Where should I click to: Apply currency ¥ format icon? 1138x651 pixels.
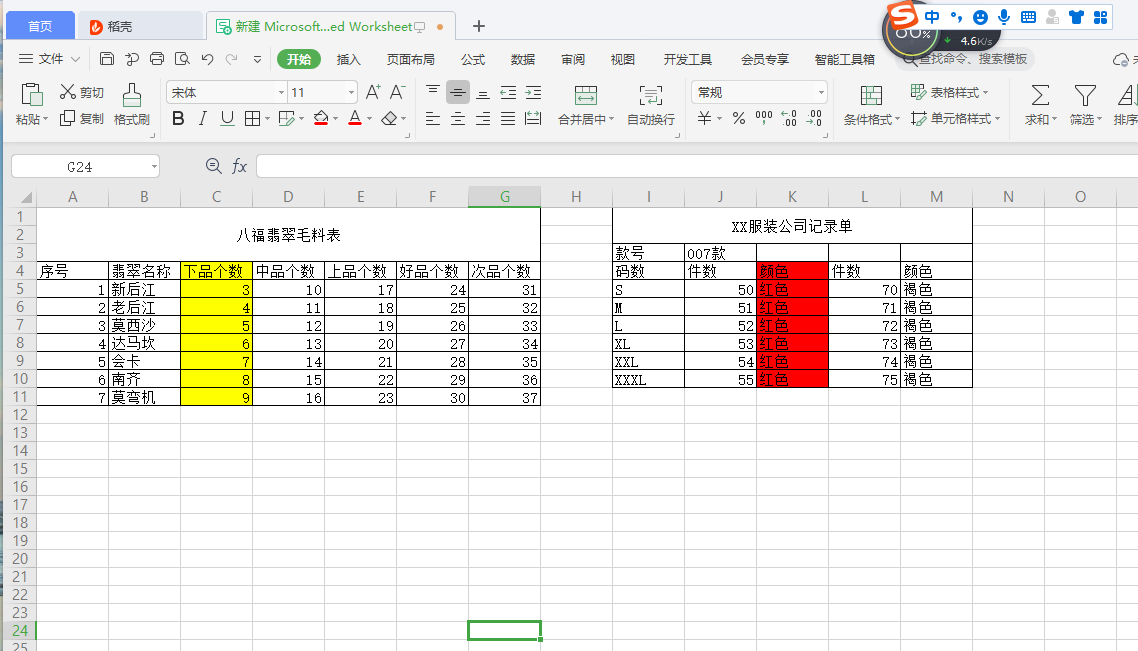(x=704, y=118)
